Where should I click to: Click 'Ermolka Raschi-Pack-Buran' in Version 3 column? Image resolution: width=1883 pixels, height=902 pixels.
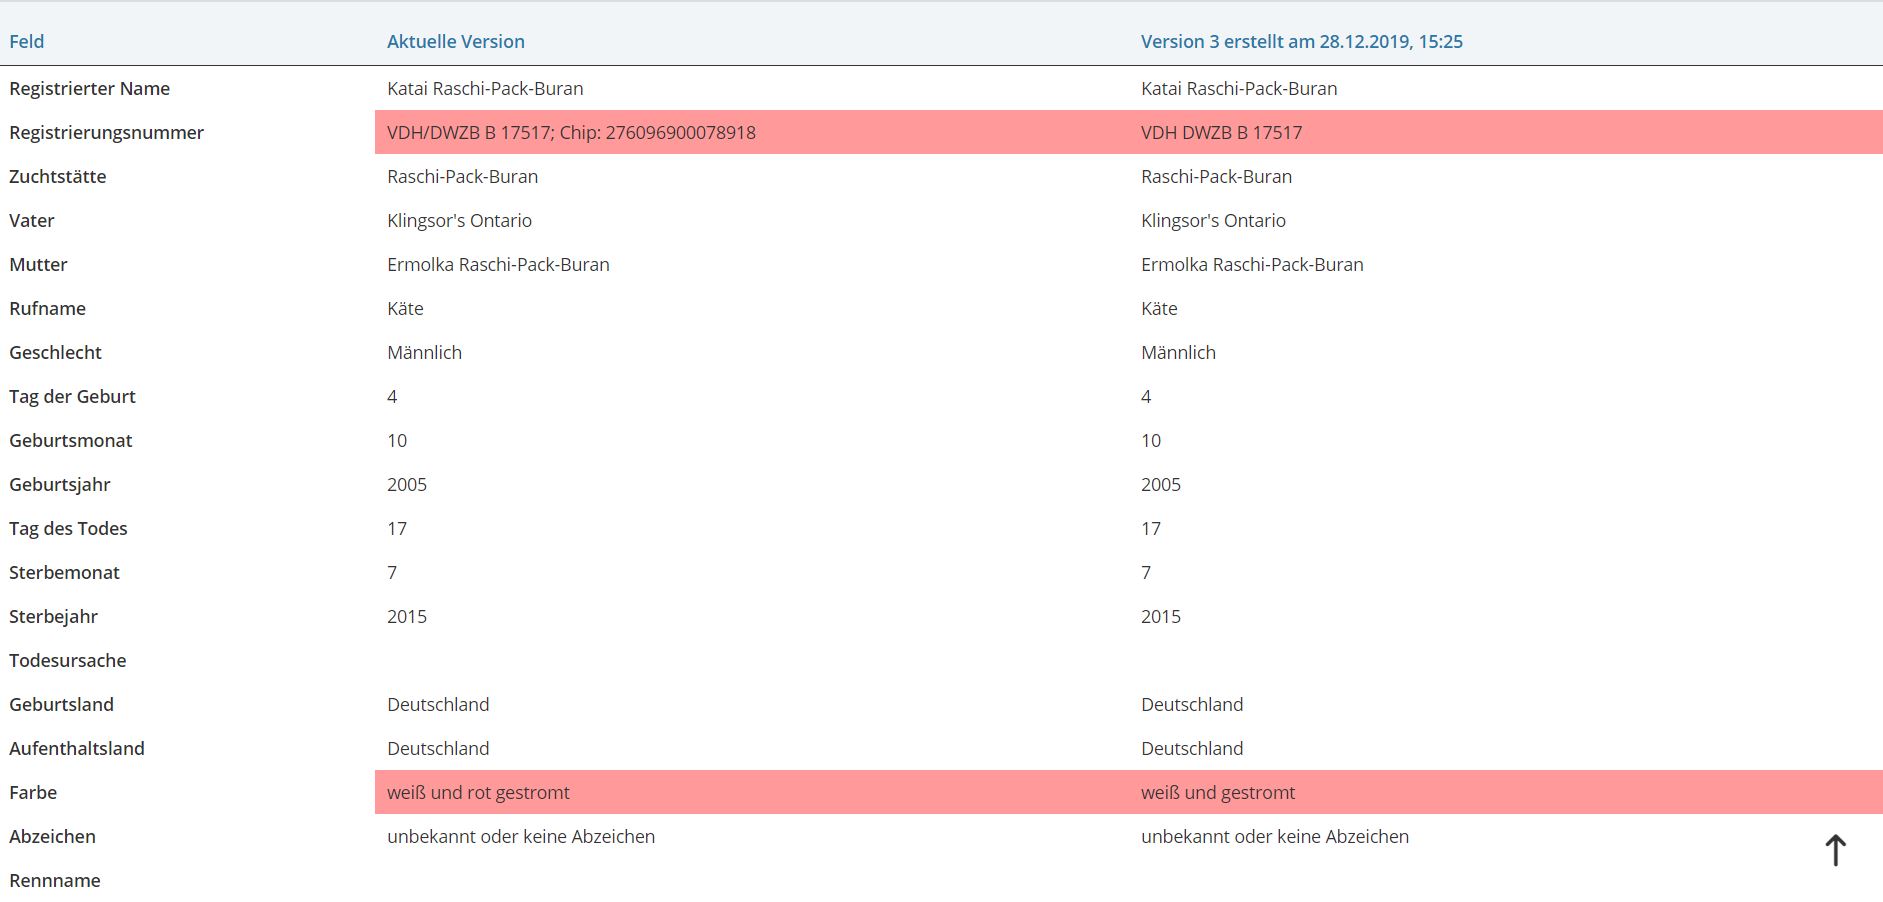[x=1252, y=264]
